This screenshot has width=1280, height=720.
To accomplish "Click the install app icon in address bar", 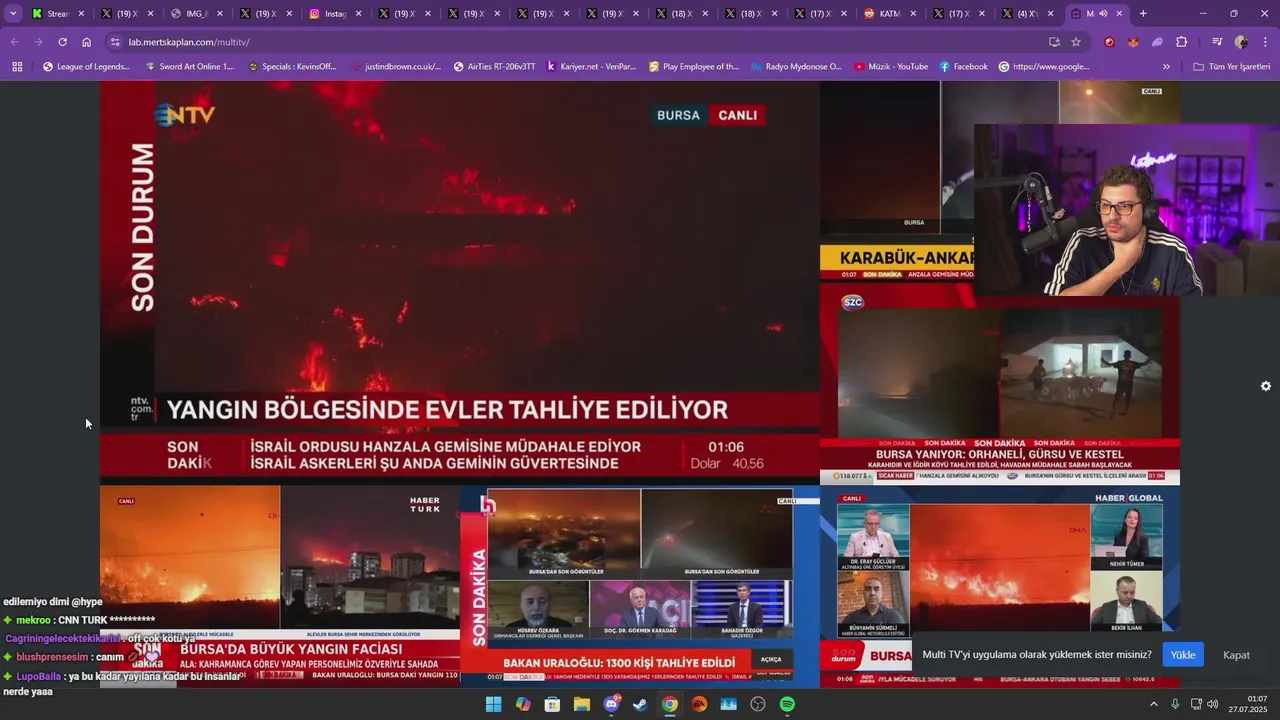I will pos(1054,42).
